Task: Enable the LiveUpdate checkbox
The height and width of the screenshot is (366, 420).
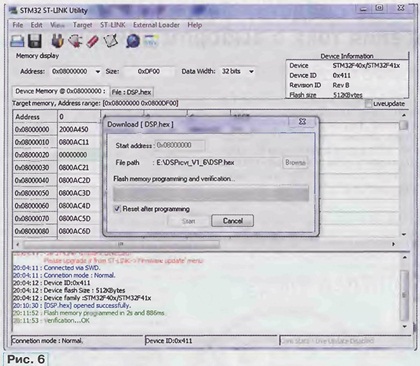Action: (368, 104)
